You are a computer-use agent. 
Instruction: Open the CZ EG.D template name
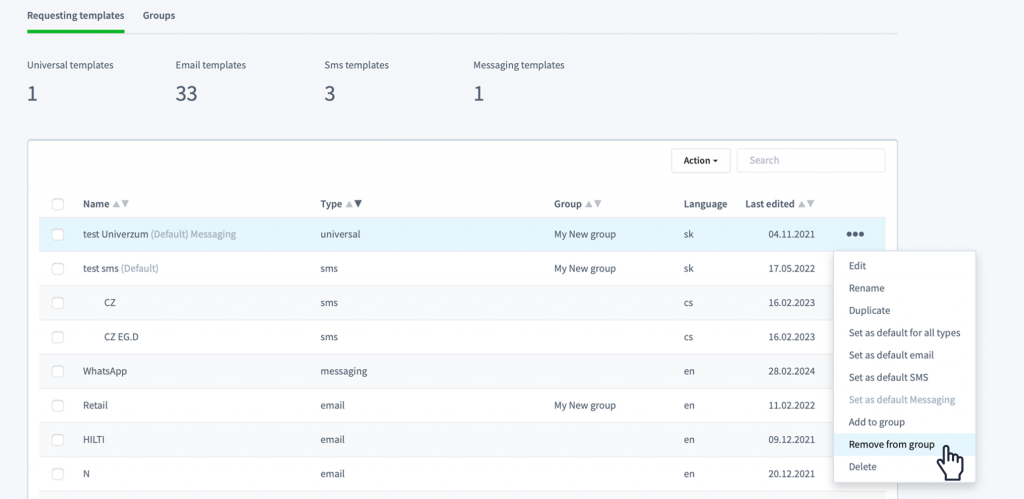121,337
